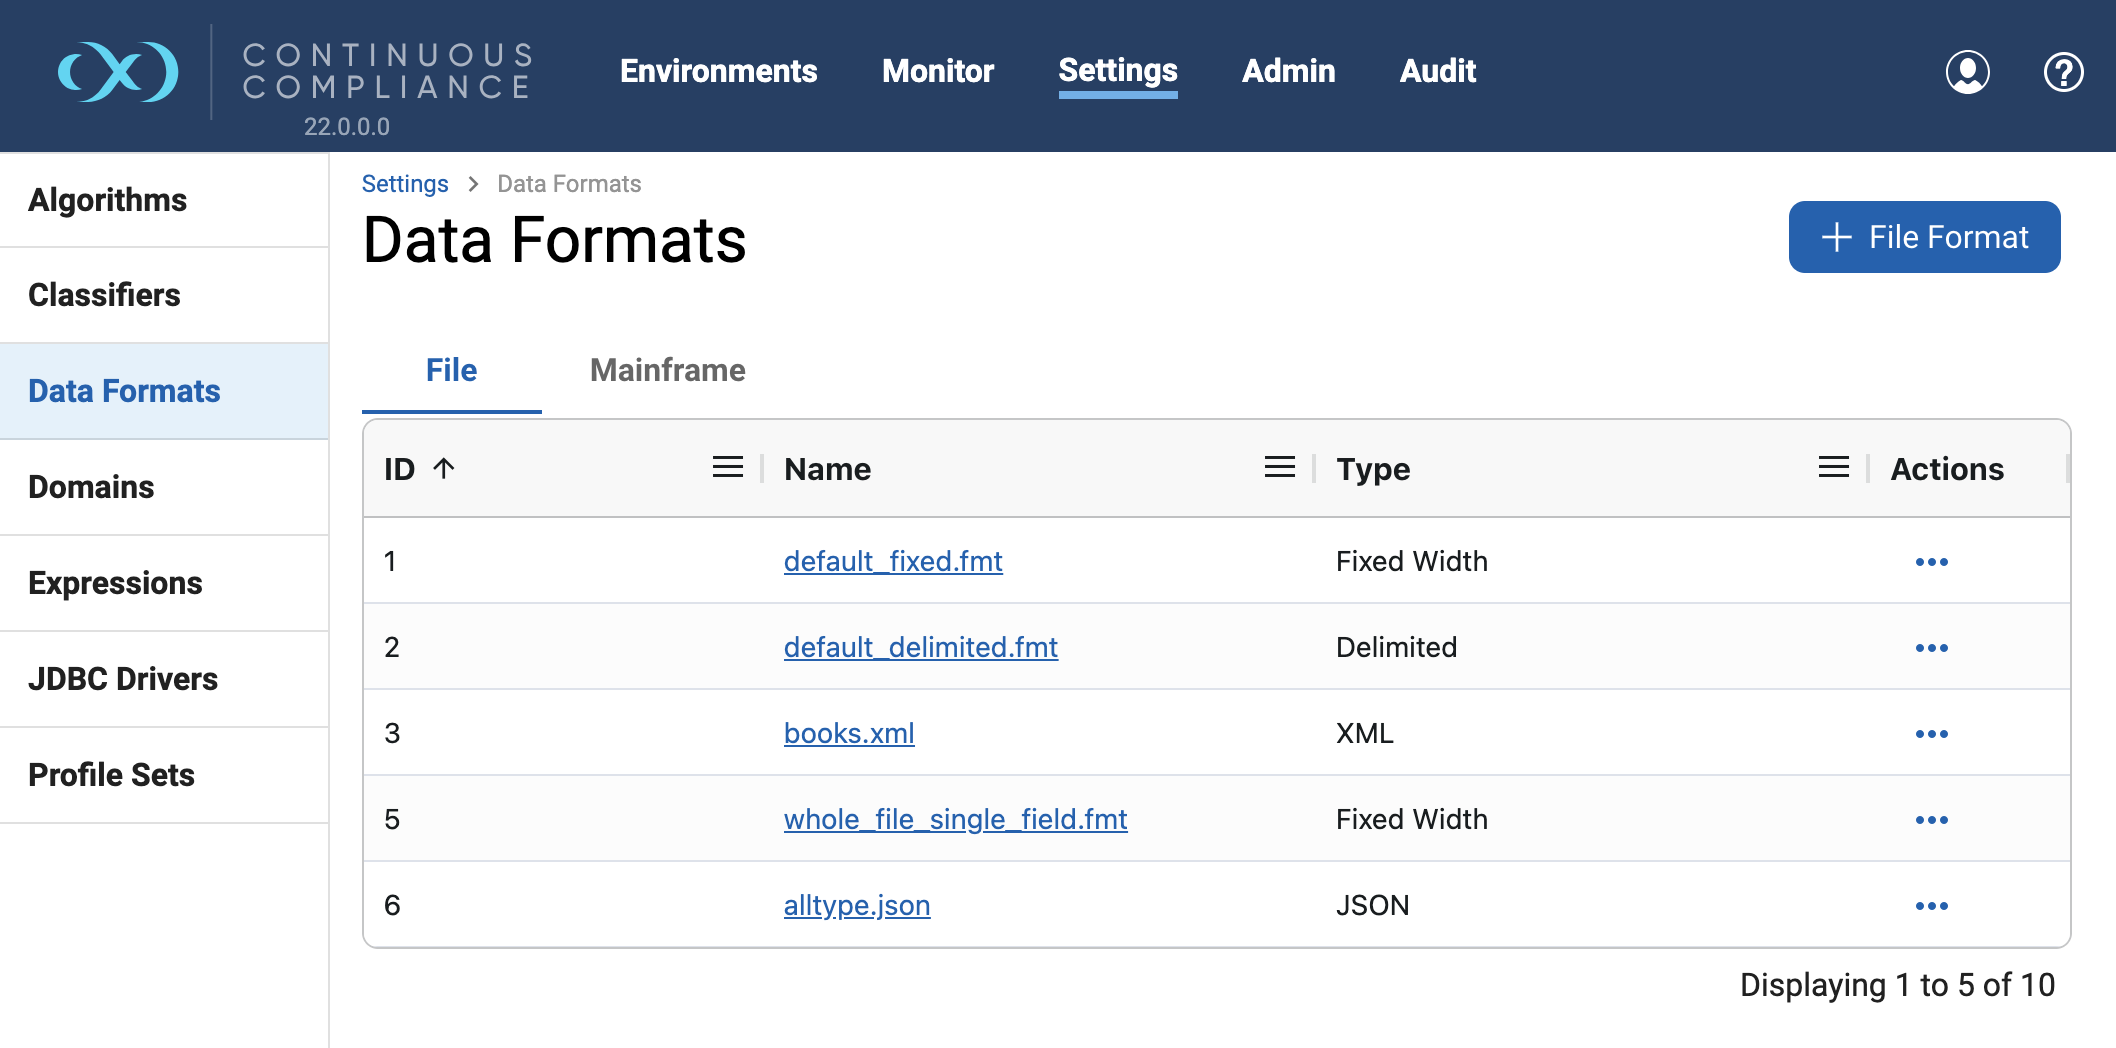Screen dimensions: 2116x1048
Task: Click the Data Formats breadcrumb text
Action: 569,184
